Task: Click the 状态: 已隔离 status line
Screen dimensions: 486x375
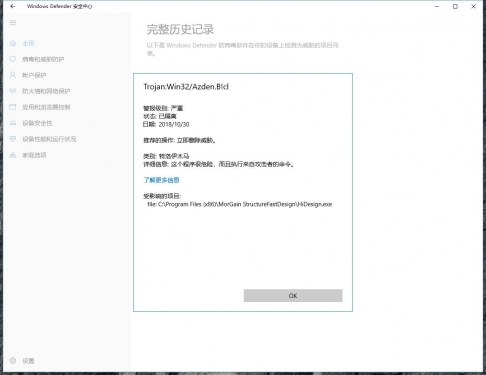Action: point(160,116)
